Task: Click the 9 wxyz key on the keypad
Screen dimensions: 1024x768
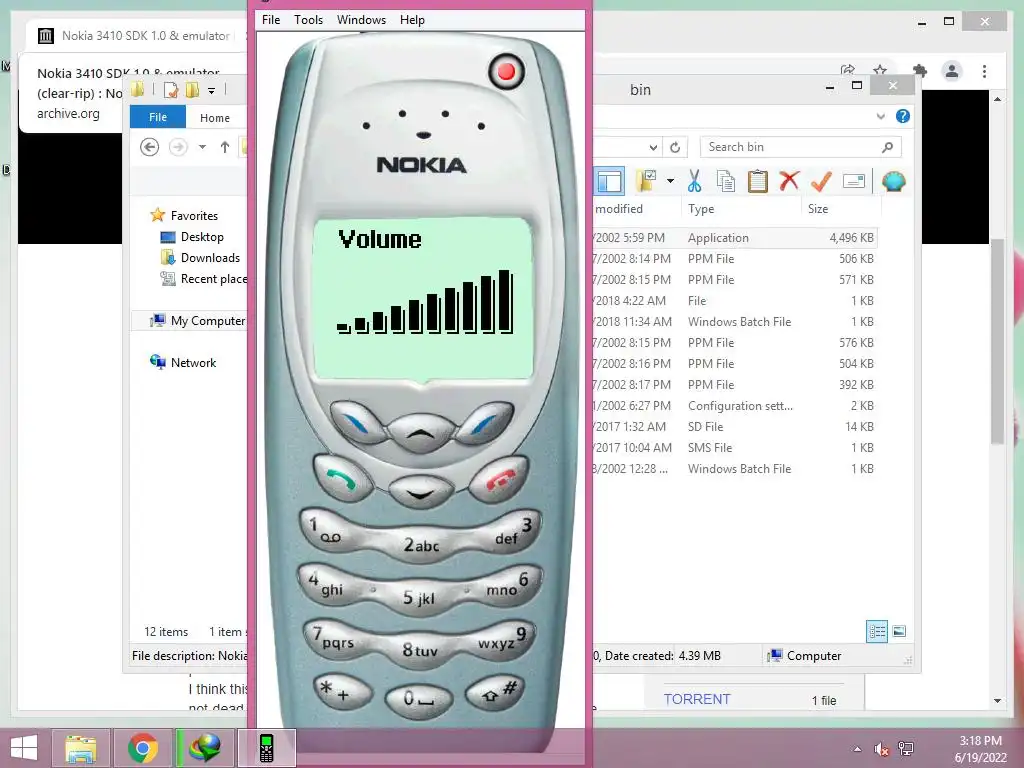Action: click(x=506, y=638)
